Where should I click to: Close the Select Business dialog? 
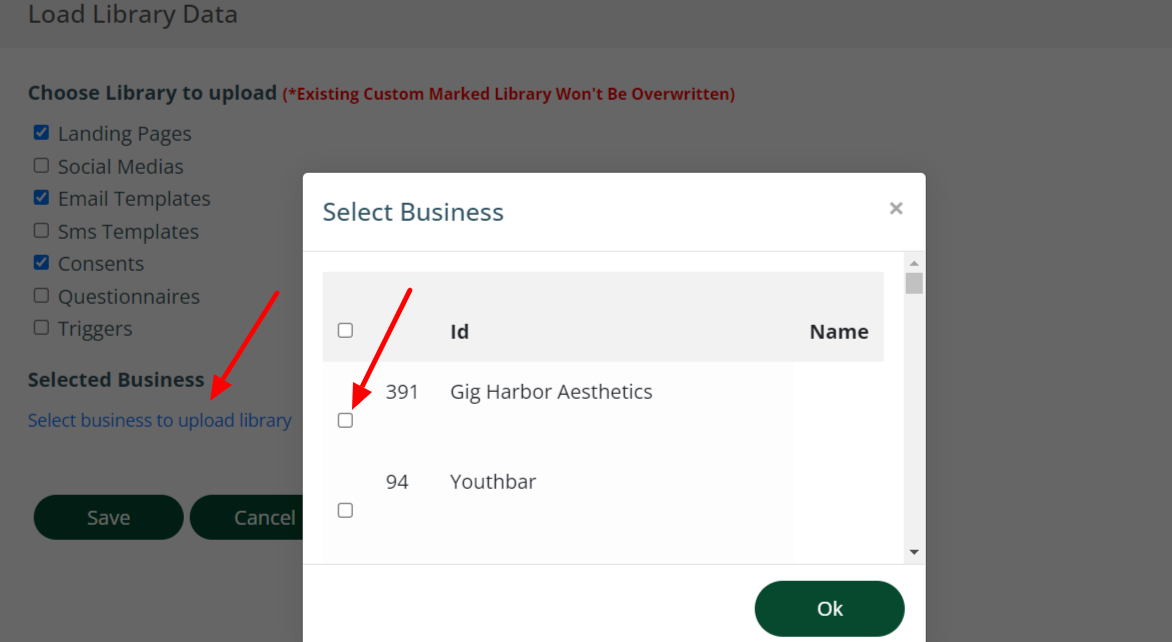point(896,209)
